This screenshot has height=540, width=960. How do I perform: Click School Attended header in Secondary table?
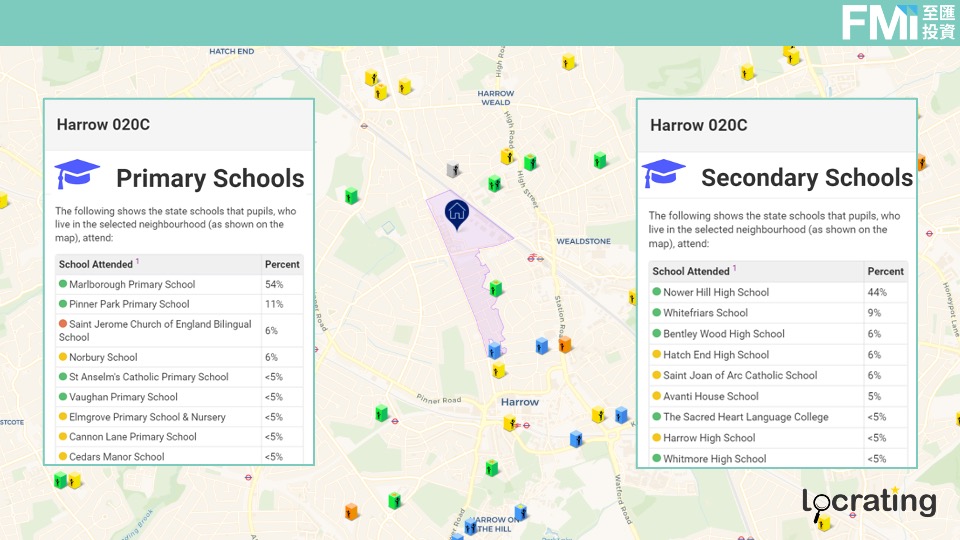click(691, 271)
